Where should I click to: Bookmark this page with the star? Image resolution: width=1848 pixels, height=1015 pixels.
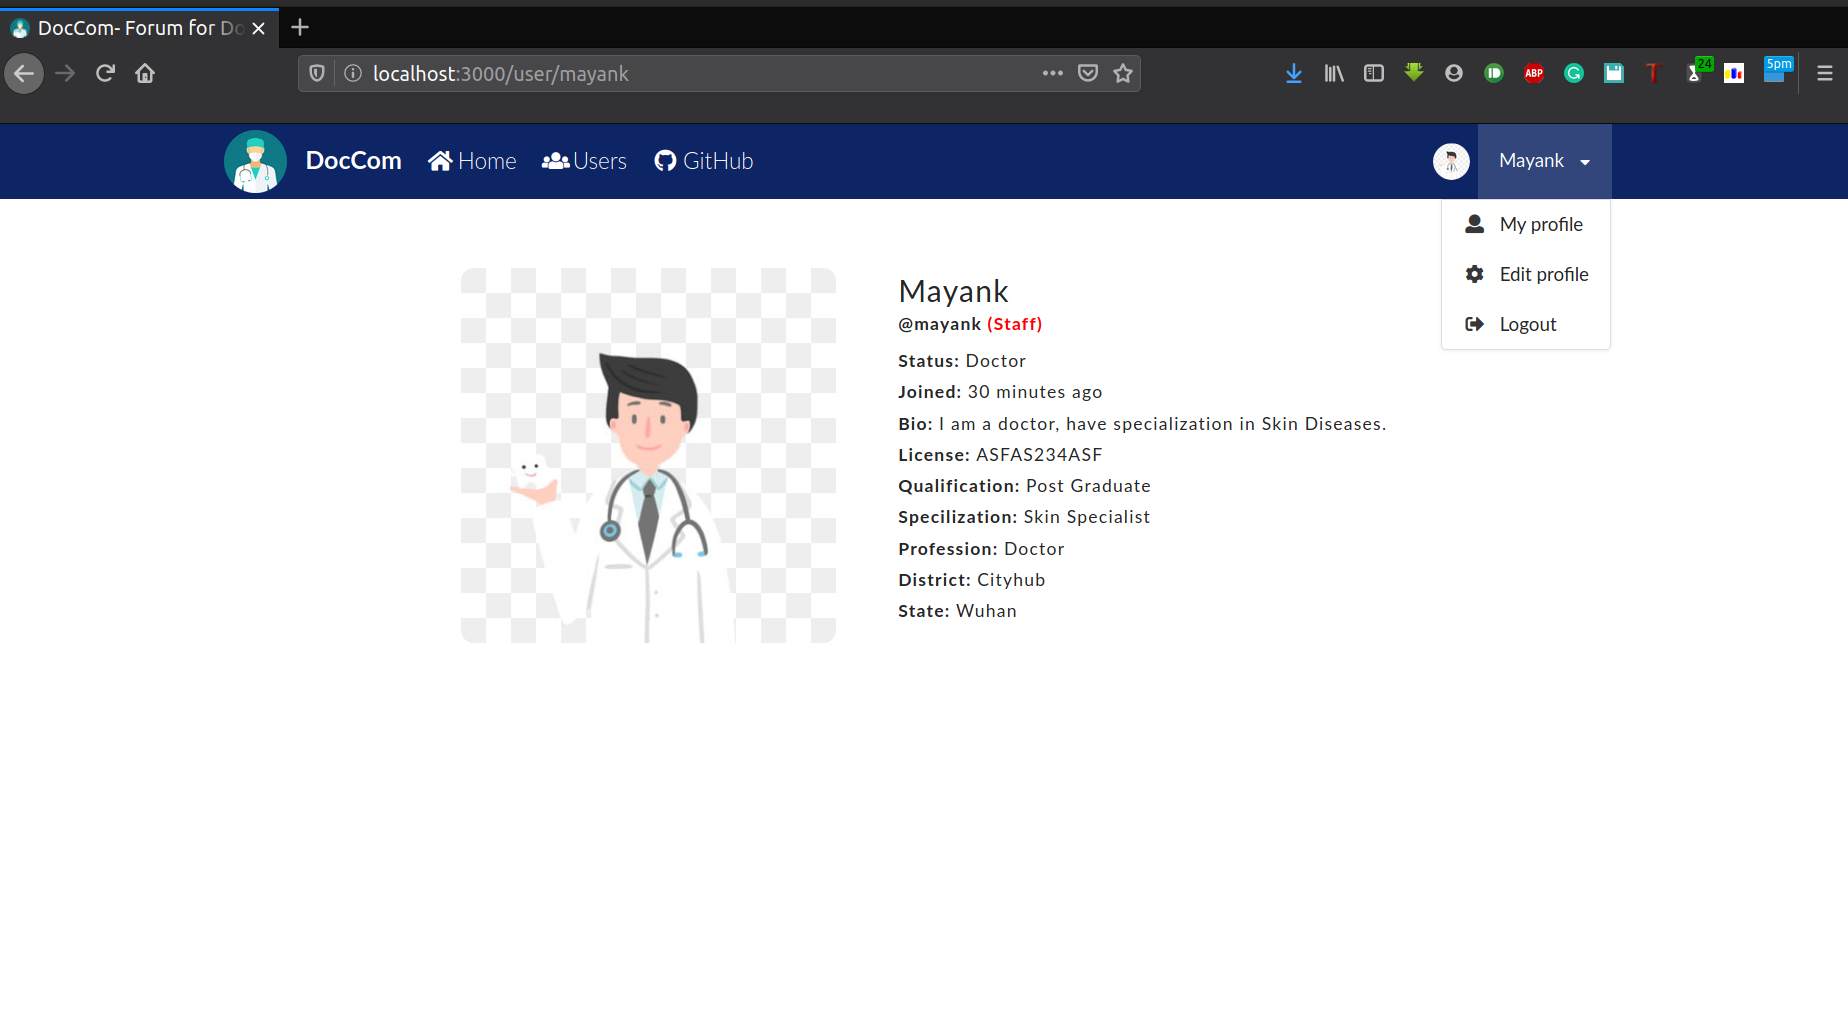point(1123,73)
